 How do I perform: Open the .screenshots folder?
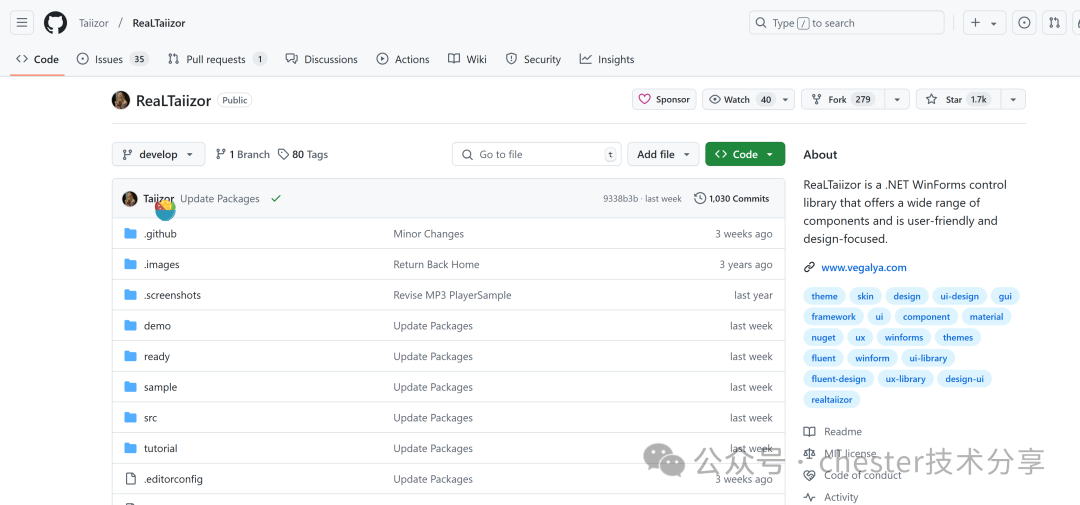172,295
